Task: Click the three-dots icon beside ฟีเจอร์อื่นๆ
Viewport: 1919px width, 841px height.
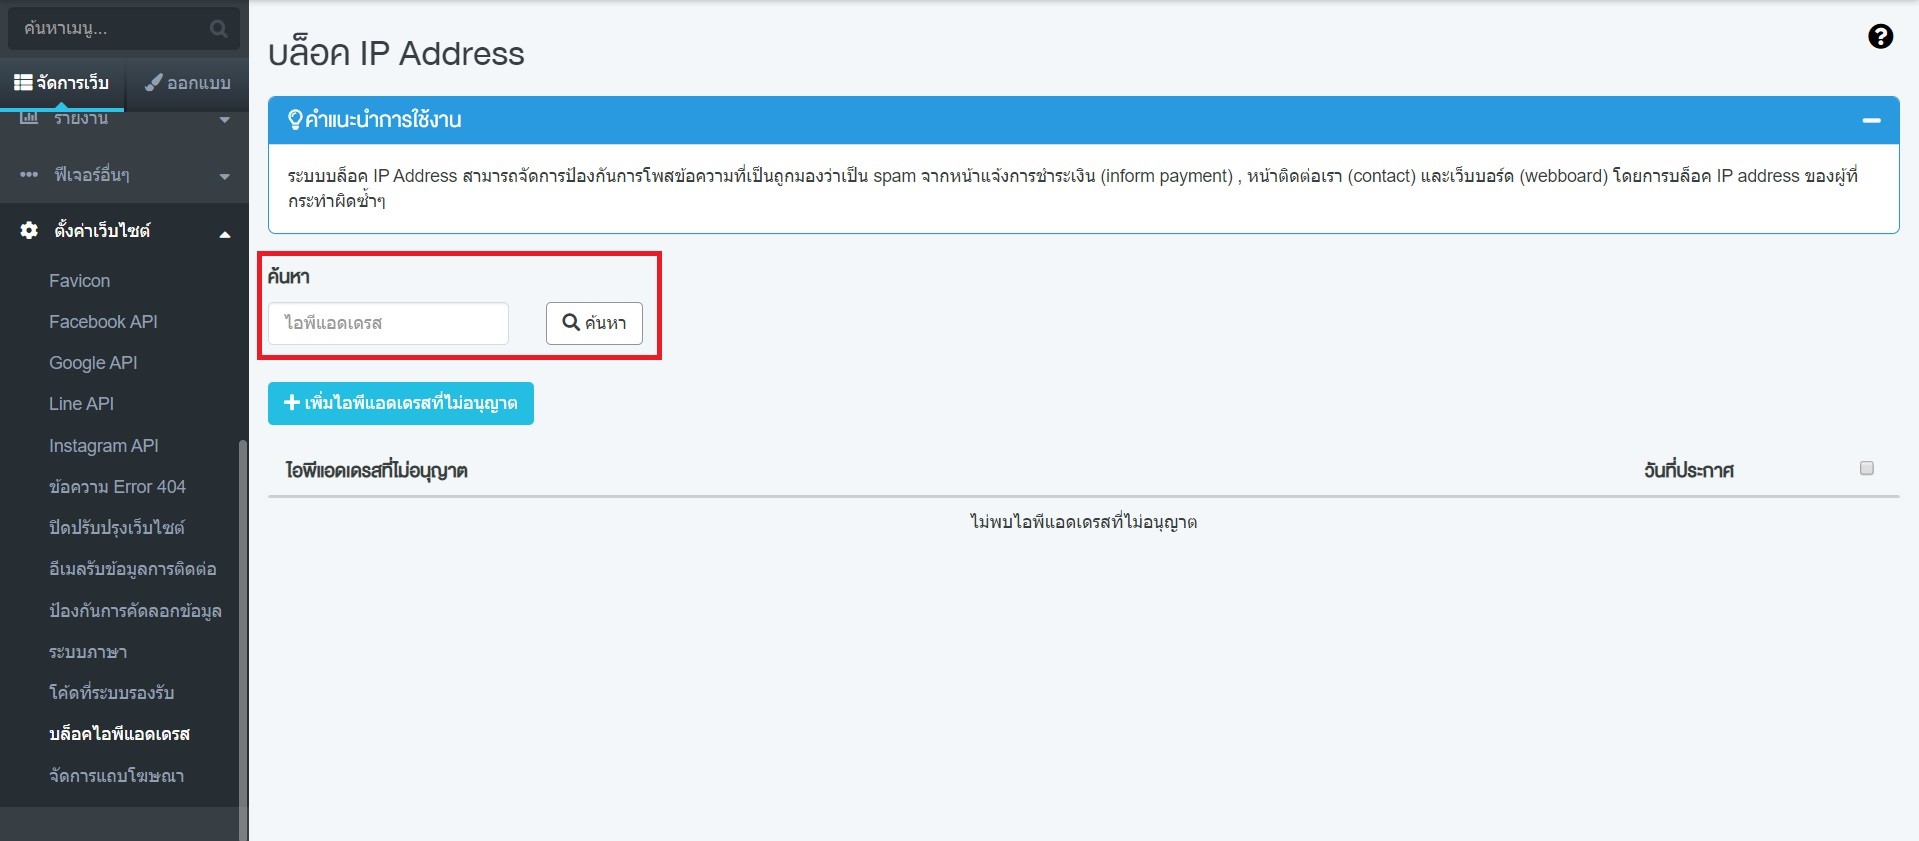Action: [29, 175]
